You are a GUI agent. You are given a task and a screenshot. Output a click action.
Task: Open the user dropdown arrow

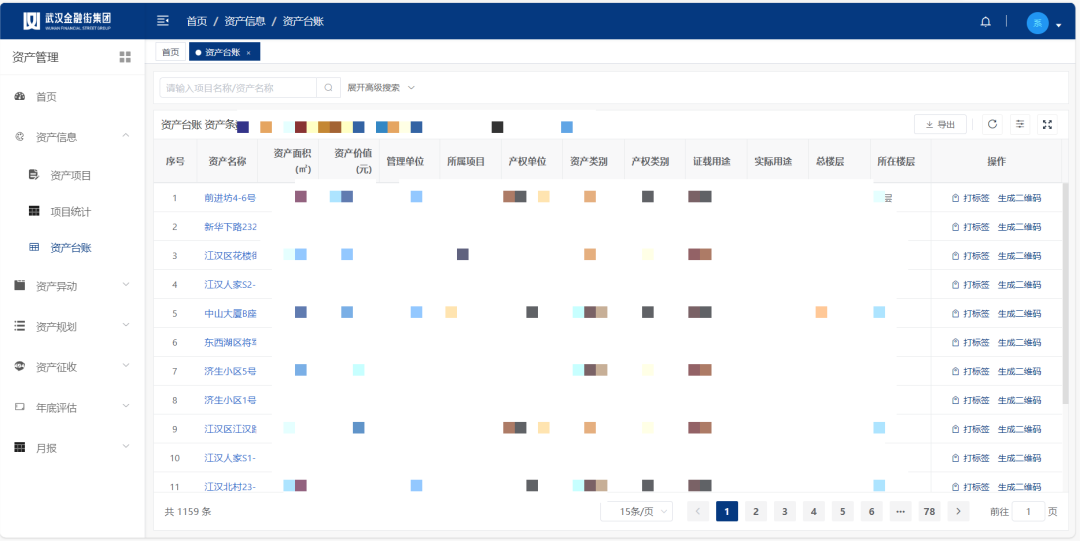point(1059,25)
